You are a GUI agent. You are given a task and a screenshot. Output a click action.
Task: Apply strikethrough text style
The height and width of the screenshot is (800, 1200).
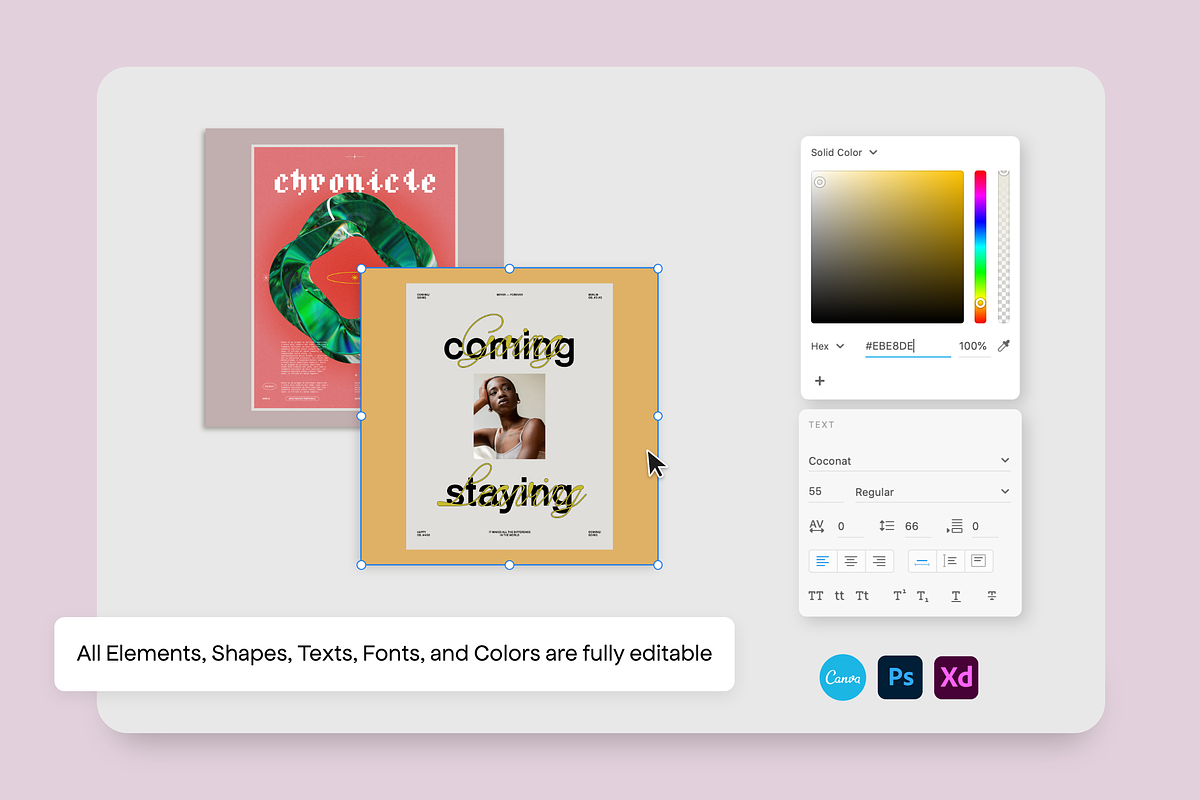tap(992, 596)
